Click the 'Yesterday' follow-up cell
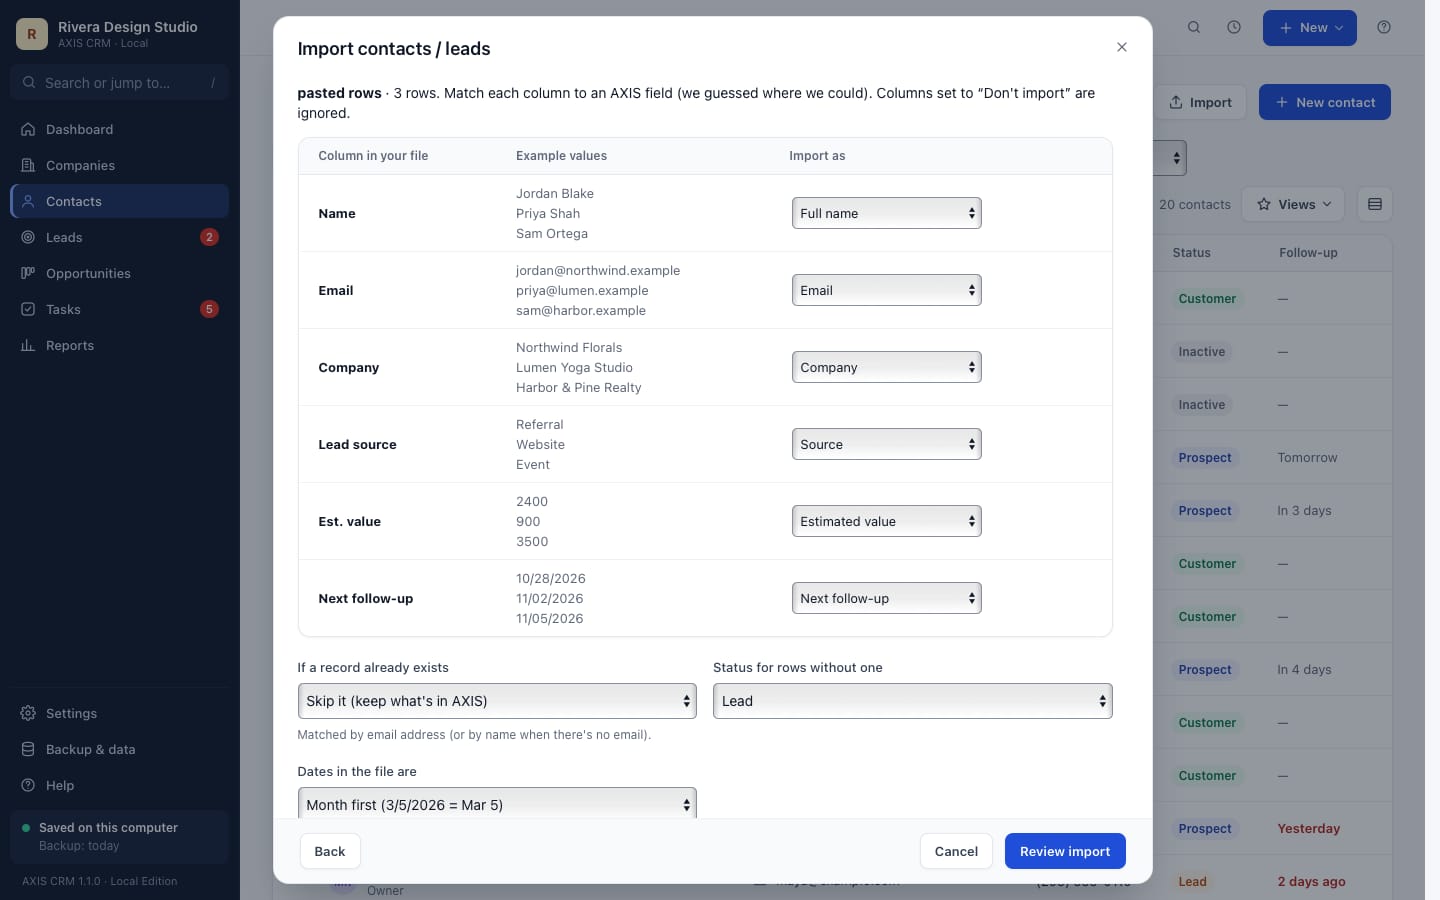The height and width of the screenshot is (900, 1440). coord(1308,828)
